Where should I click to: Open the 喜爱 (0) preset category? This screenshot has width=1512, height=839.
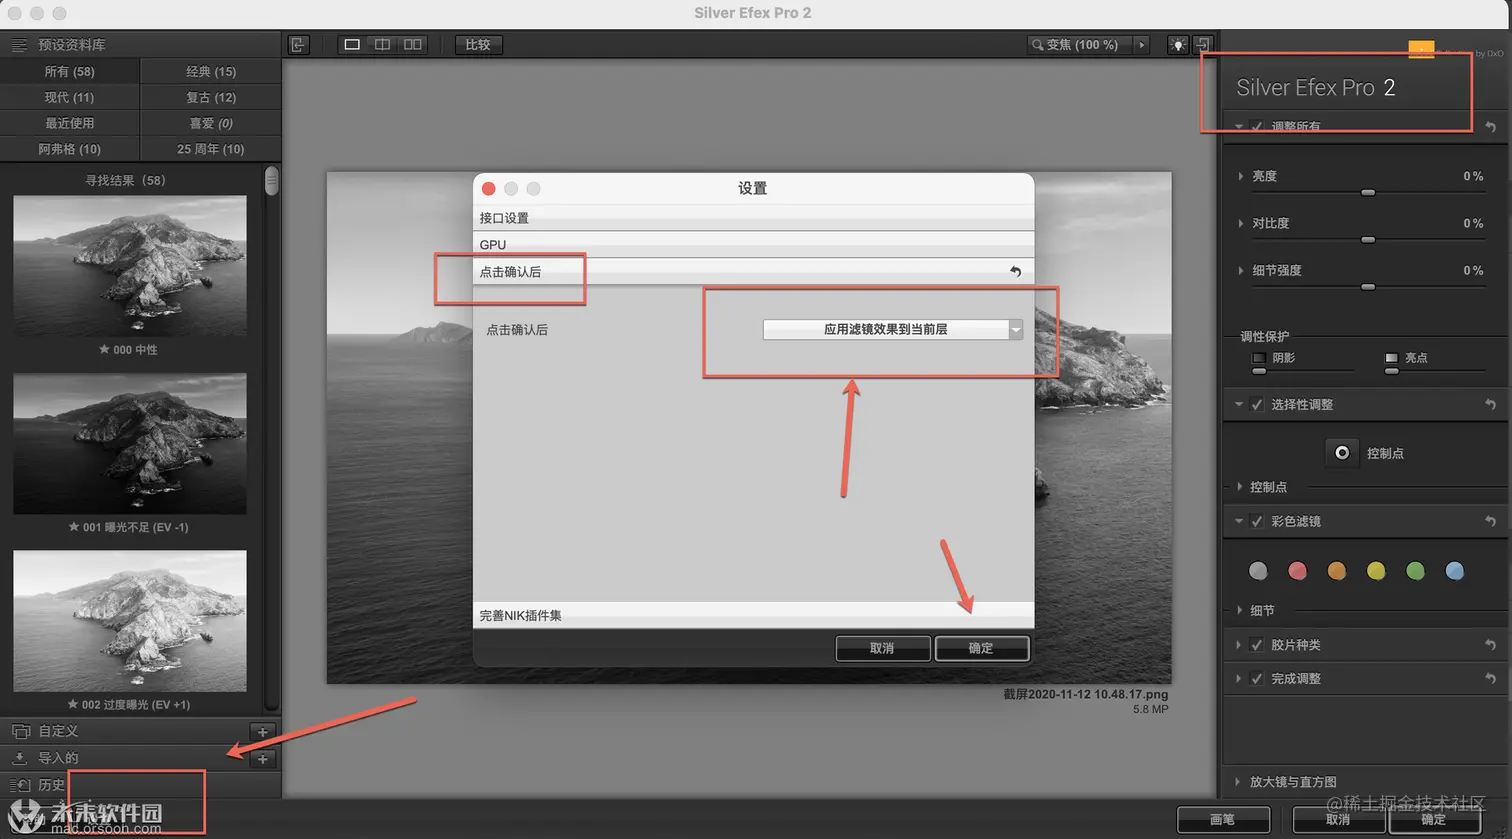click(211, 123)
